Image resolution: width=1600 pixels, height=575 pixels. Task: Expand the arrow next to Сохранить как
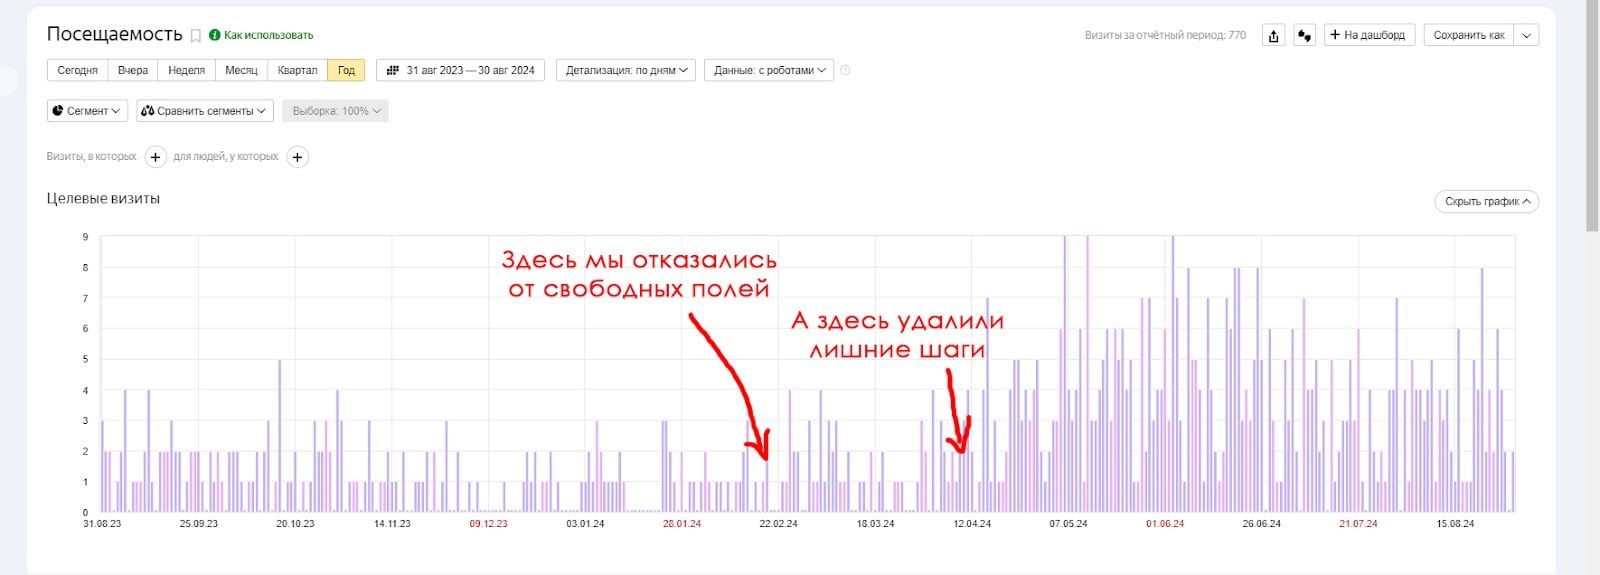click(1527, 35)
